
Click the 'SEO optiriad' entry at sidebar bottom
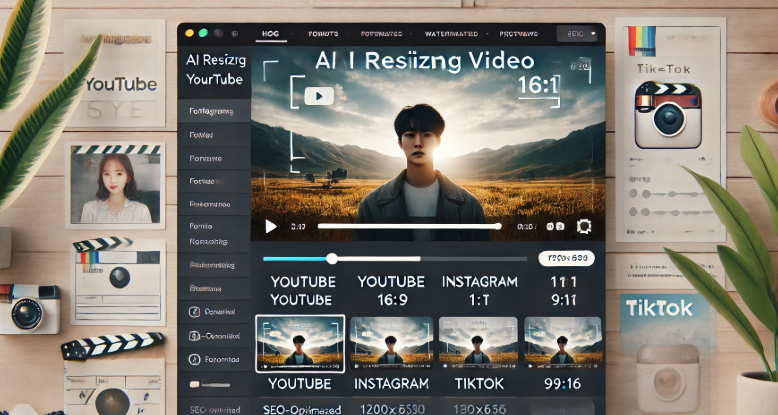click(x=214, y=409)
